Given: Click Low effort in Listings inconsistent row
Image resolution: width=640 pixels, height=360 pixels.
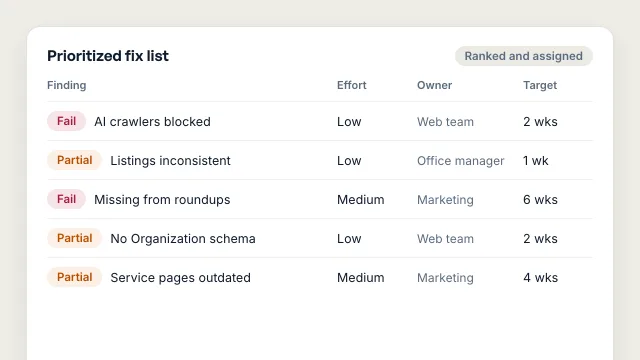Looking at the screenshot, I should pos(349,160).
